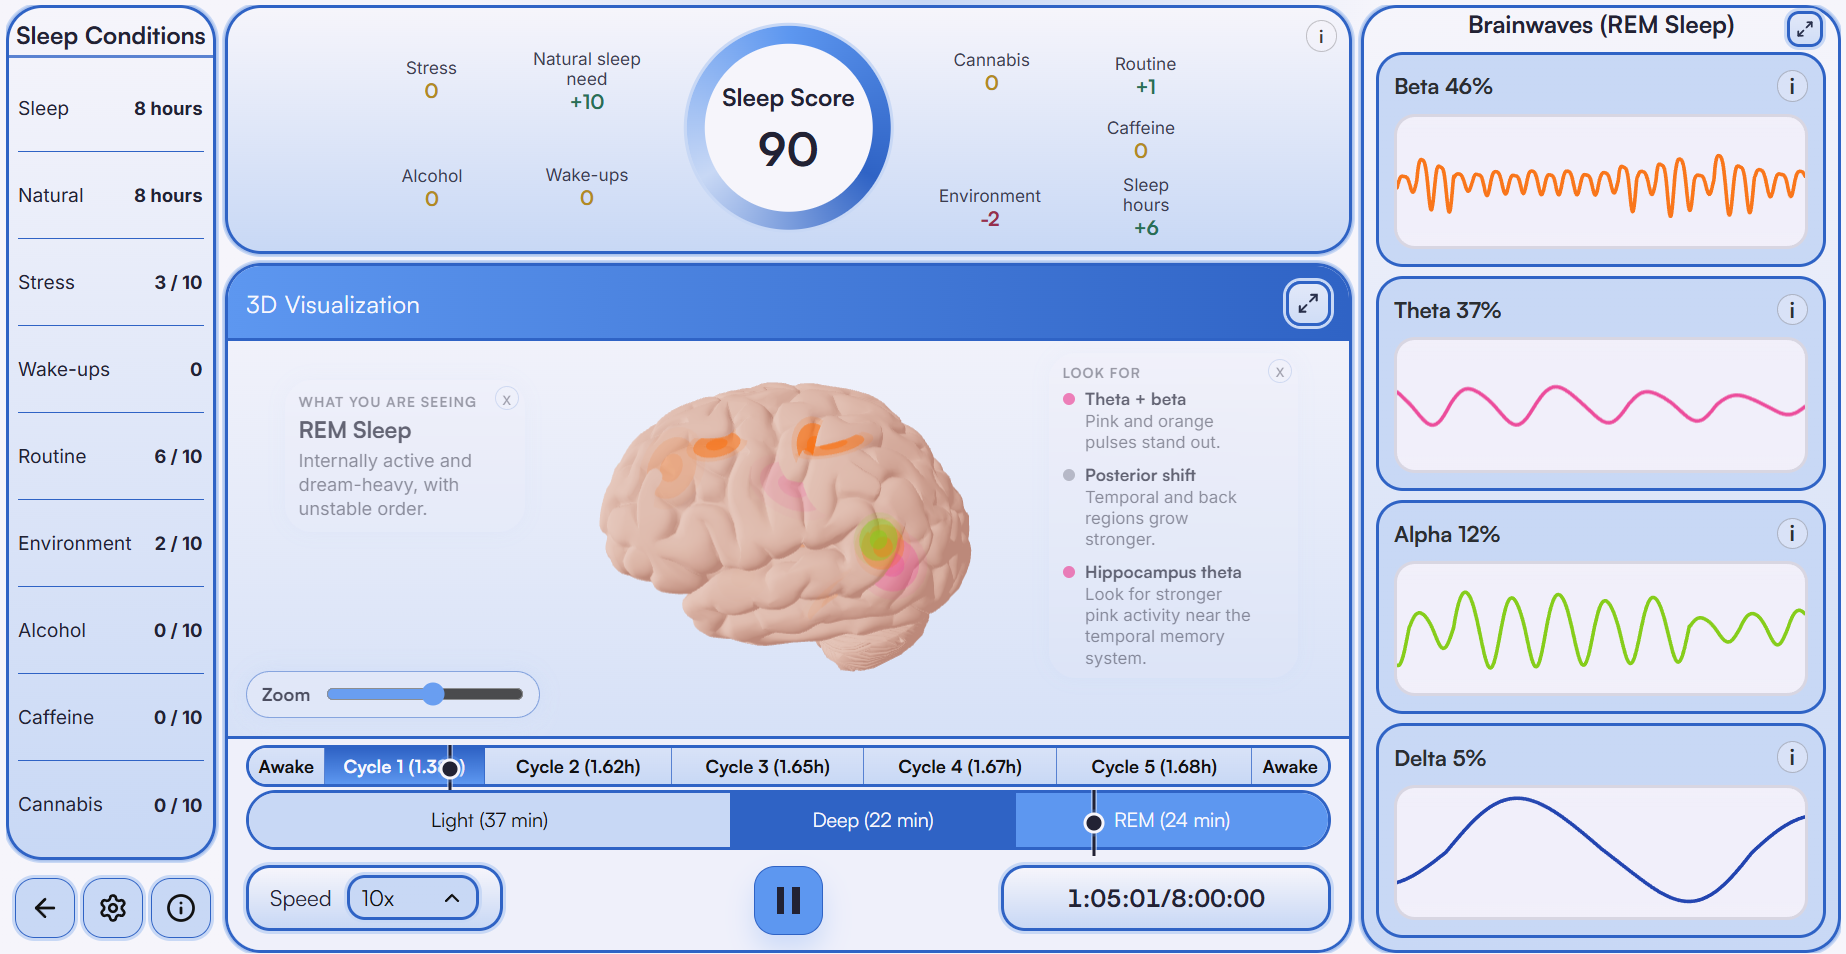Screen dimensions: 1846x954
Task: Click the Beta 46% waveform chart
Action: [1600, 182]
